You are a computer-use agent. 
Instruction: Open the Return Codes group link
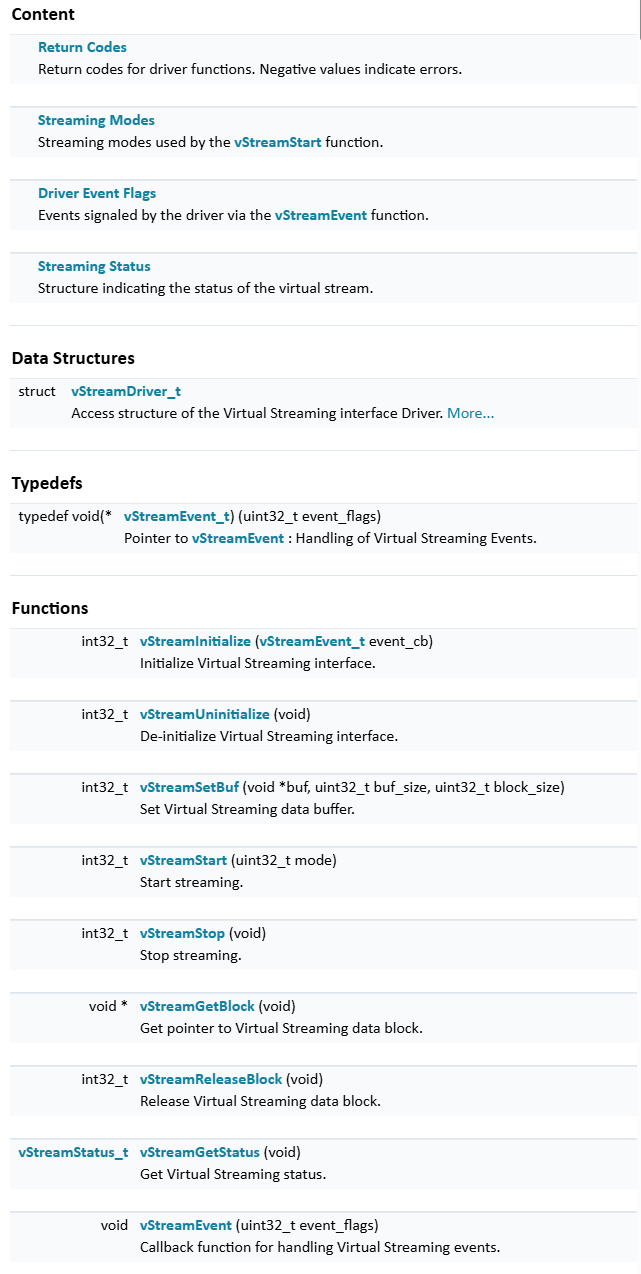[82, 47]
